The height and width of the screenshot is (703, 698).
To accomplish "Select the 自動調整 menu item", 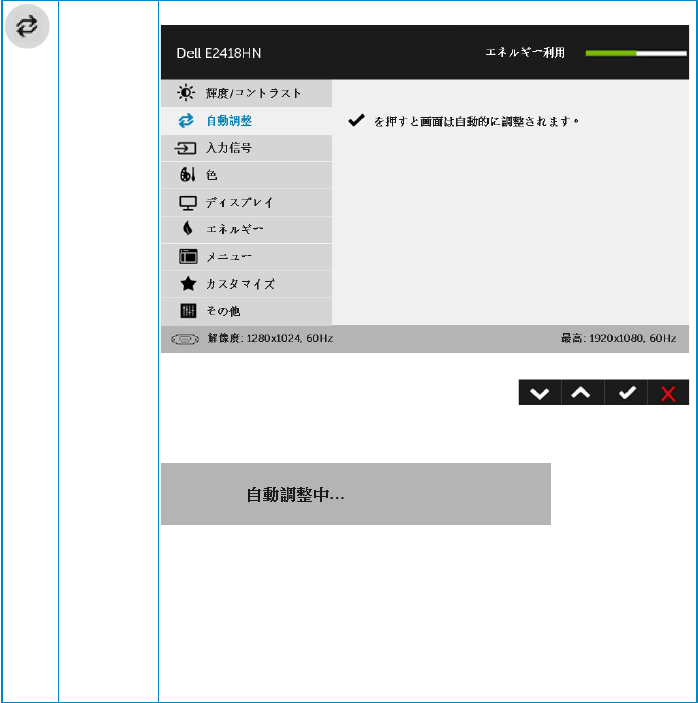I will tap(246, 121).
